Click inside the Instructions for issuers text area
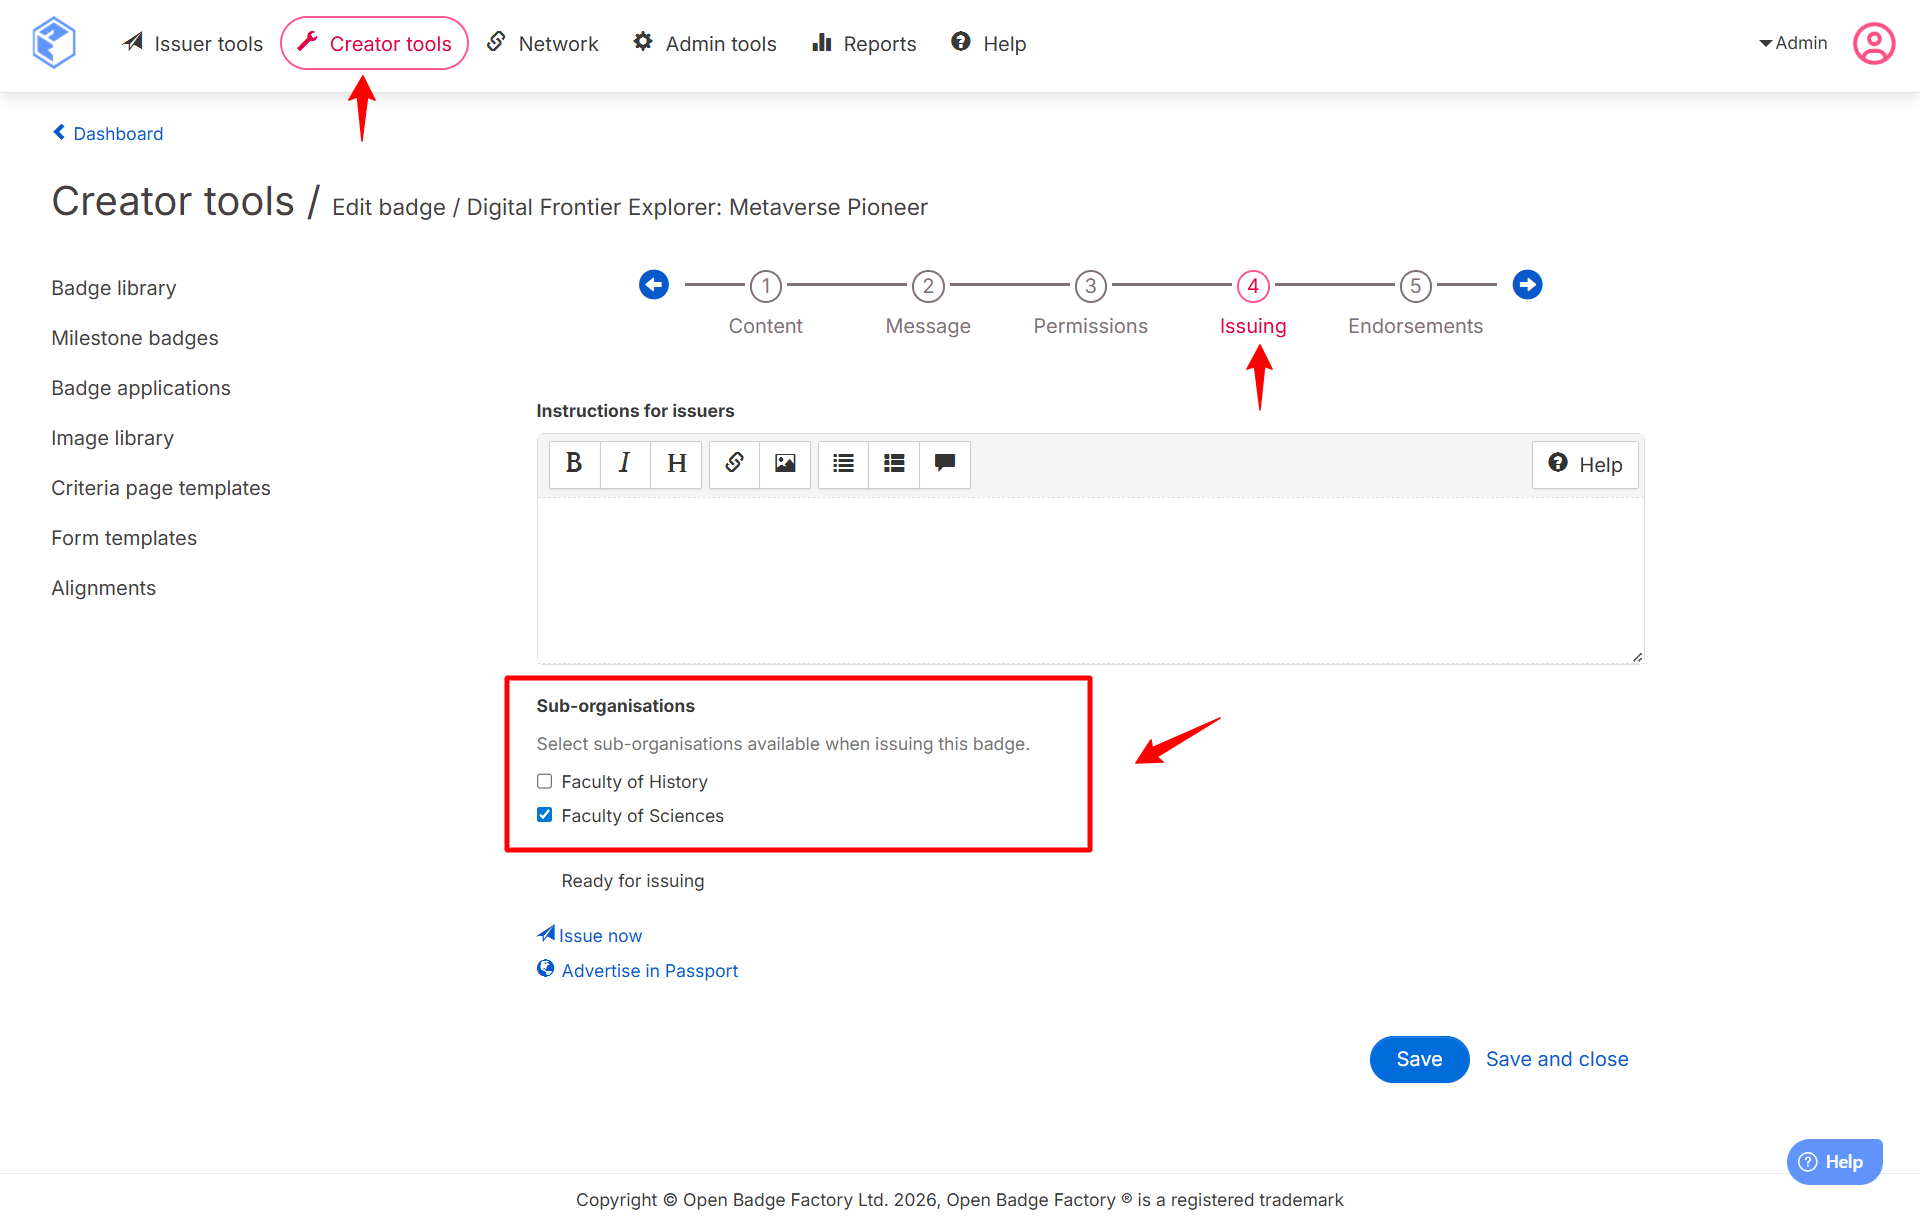1920x1226 pixels. 1090,580
